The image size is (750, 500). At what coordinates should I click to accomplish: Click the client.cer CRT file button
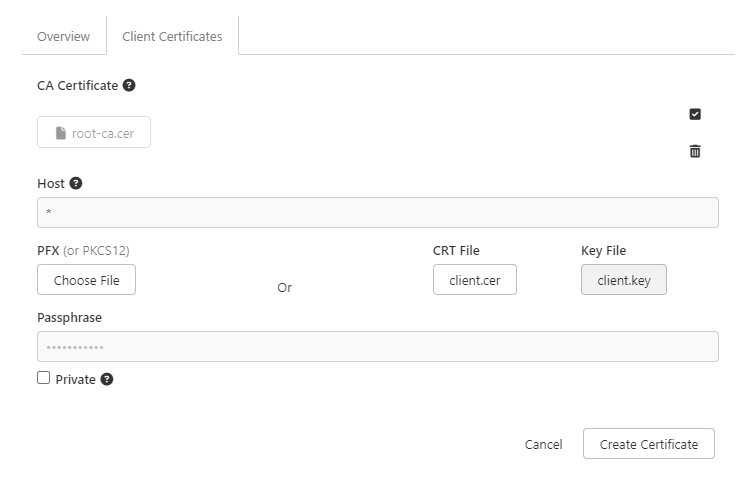[x=475, y=280]
